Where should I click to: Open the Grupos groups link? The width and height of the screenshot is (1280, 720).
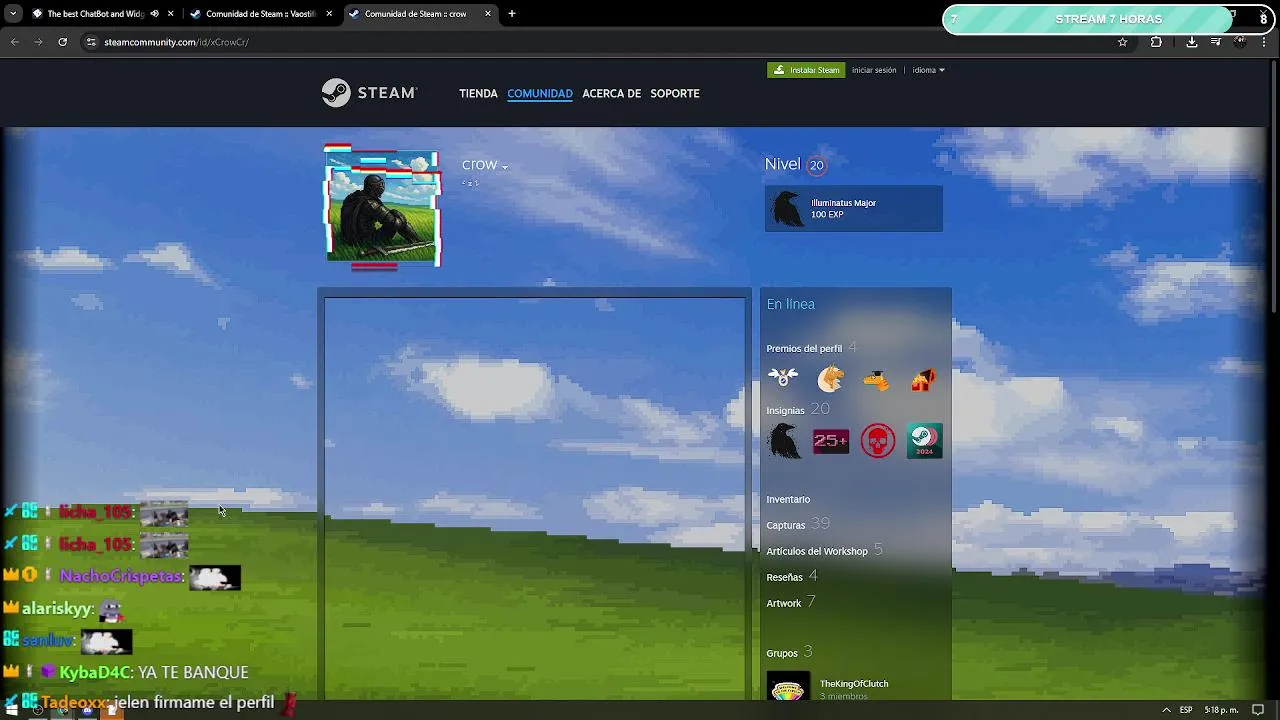pyautogui.click(x=782, y=653)
